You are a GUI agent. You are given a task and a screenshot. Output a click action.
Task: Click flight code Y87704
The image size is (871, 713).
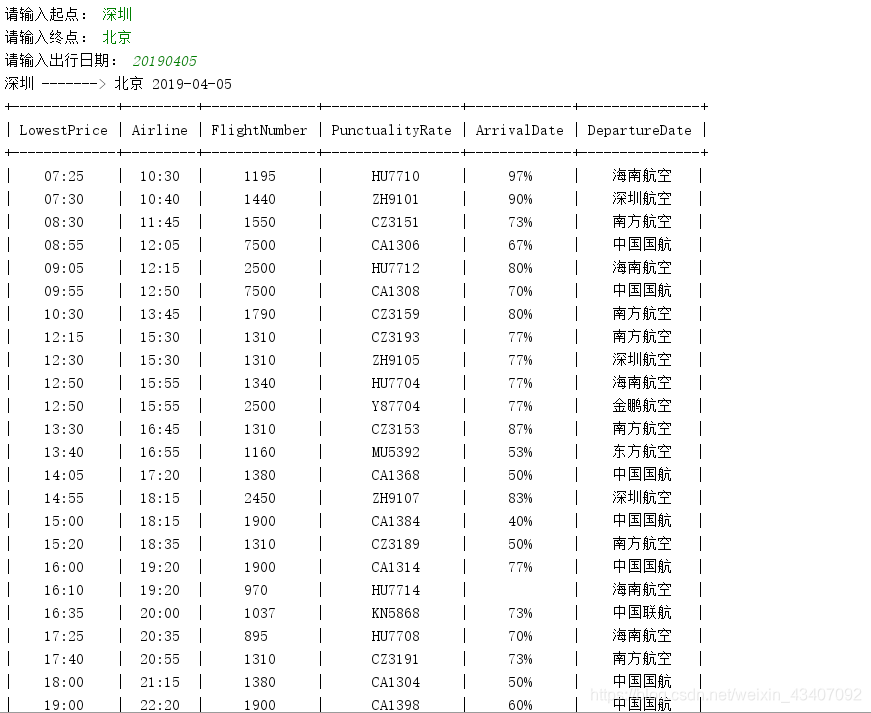point(396,406)
